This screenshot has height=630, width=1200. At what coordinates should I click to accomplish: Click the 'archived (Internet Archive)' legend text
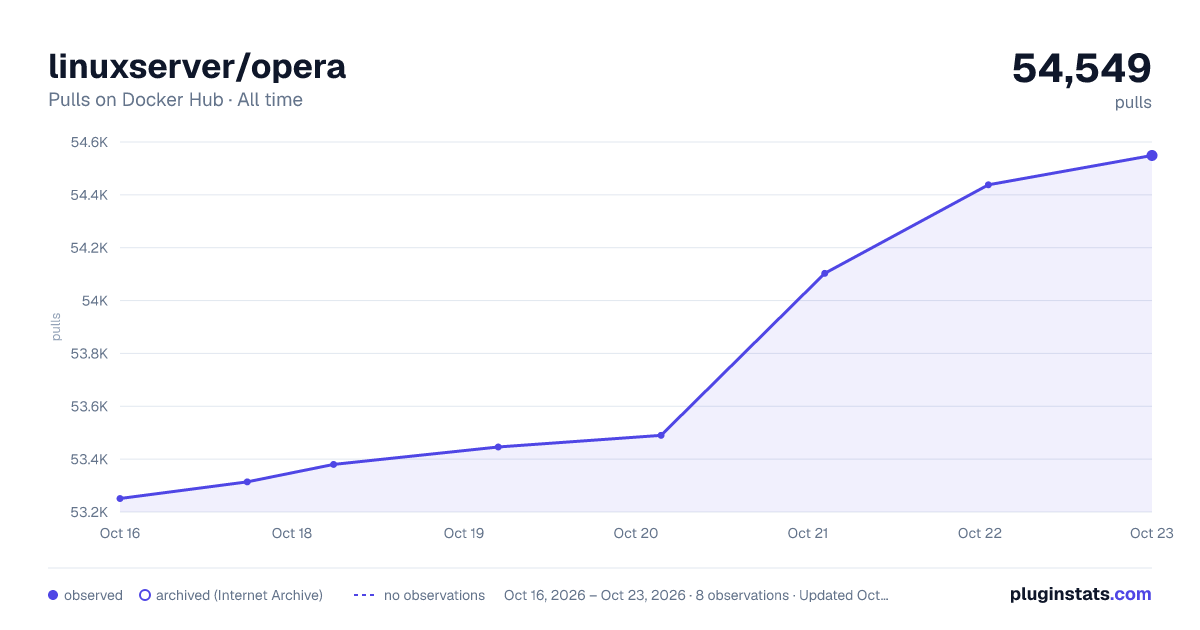click(x=239, y=595)
